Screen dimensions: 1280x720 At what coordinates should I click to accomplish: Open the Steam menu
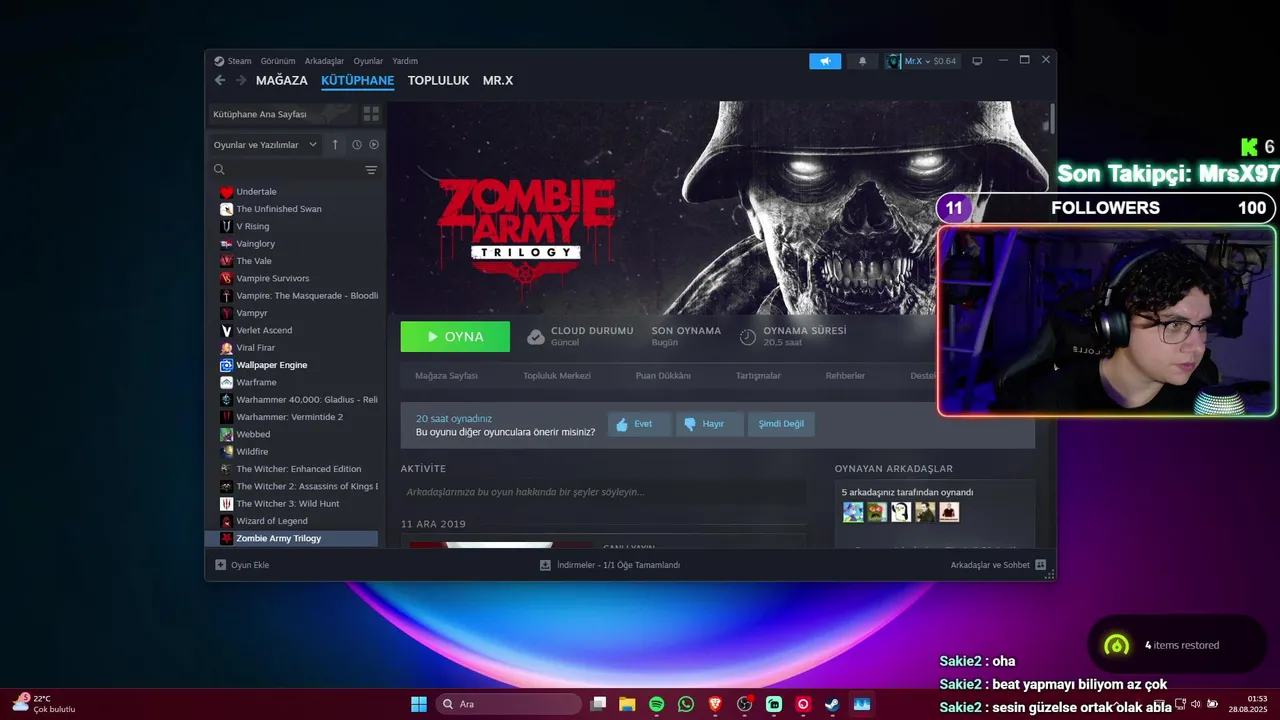click(233, 61)
